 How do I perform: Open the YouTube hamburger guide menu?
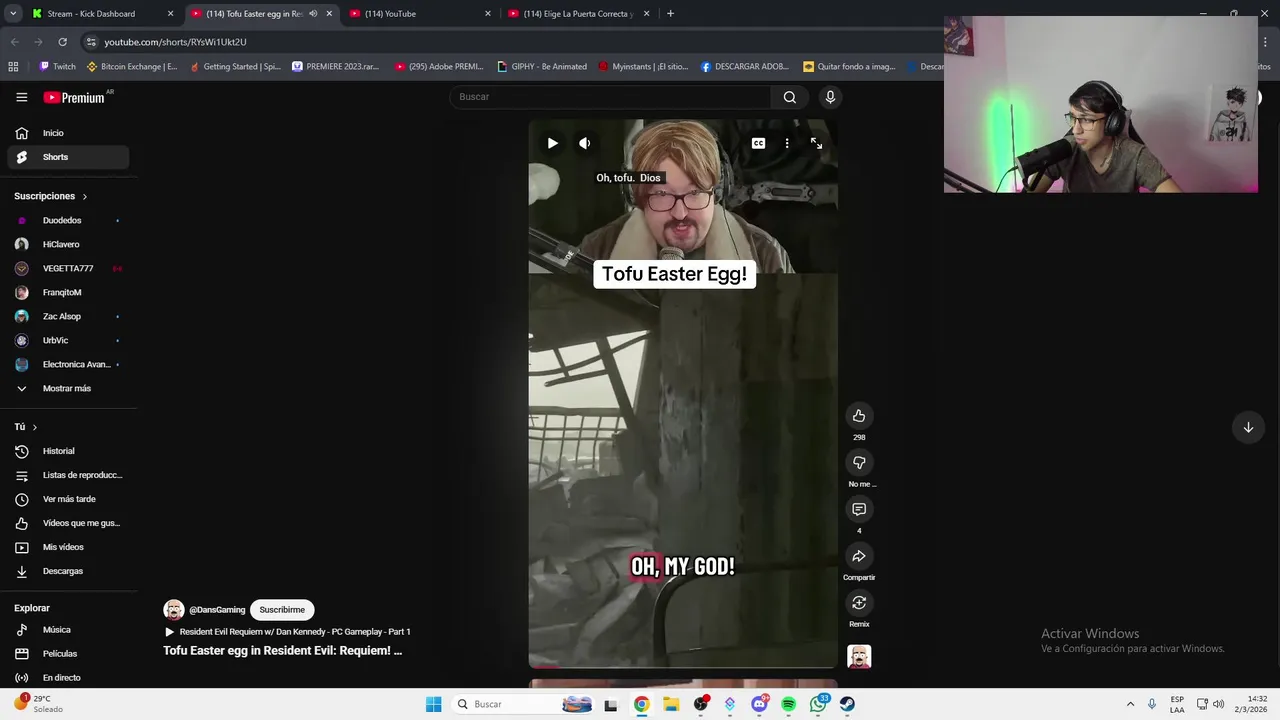[x=21, y=97]
